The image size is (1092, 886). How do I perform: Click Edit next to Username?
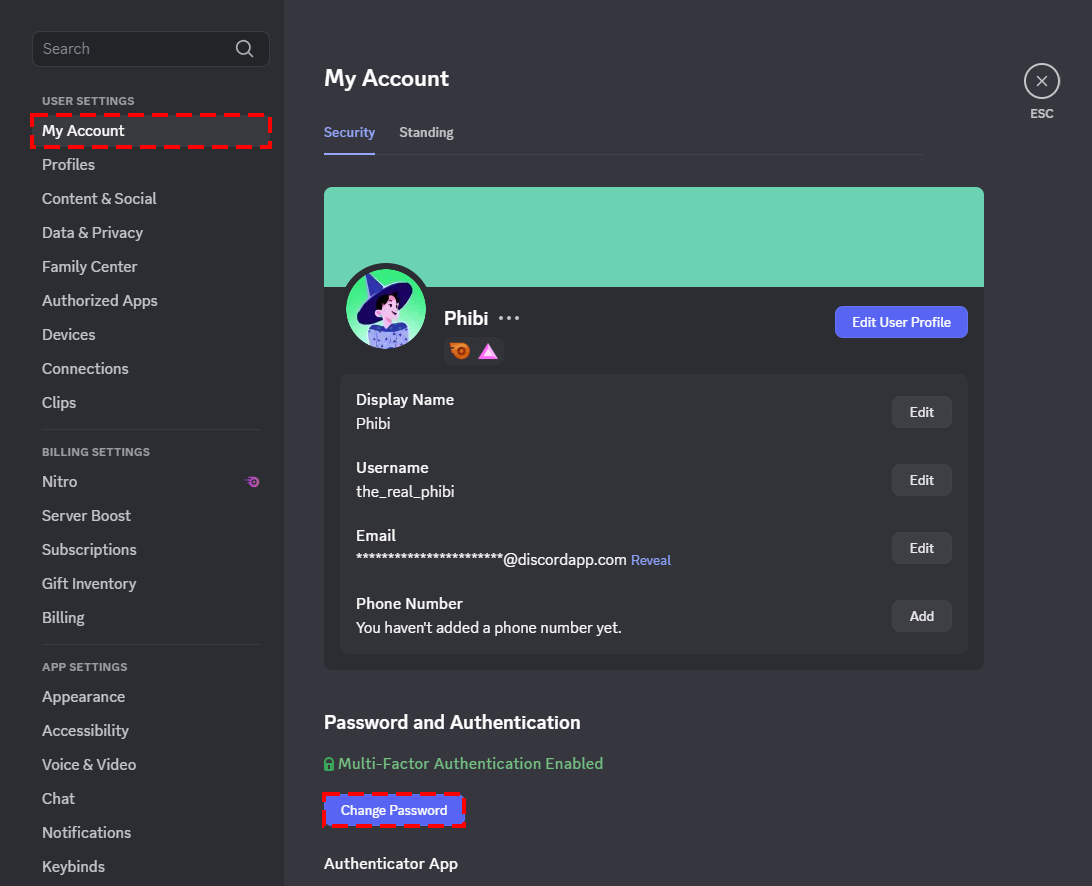(921, 480)
